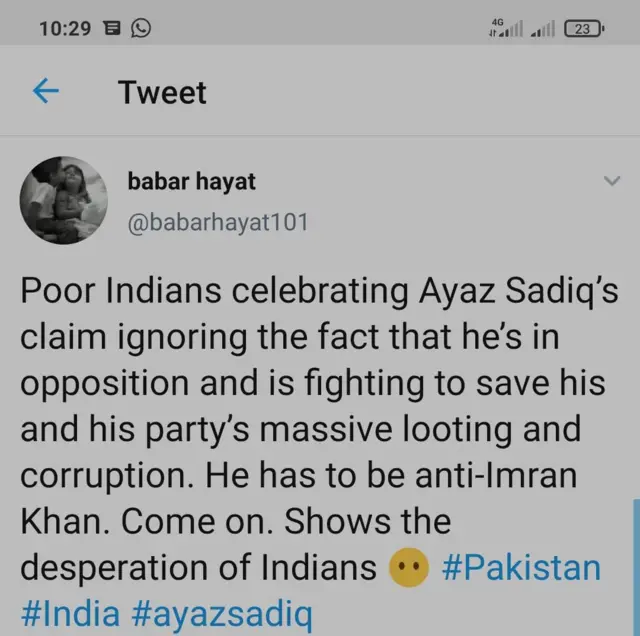Image resolution: width=640 pixels, height=636 pixels.
Task: Click the display name babar hayat
Action: [191, 181]
